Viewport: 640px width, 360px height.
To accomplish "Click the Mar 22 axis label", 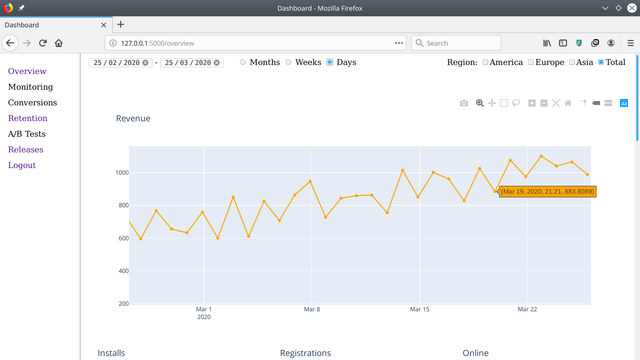I will [527, 309].
